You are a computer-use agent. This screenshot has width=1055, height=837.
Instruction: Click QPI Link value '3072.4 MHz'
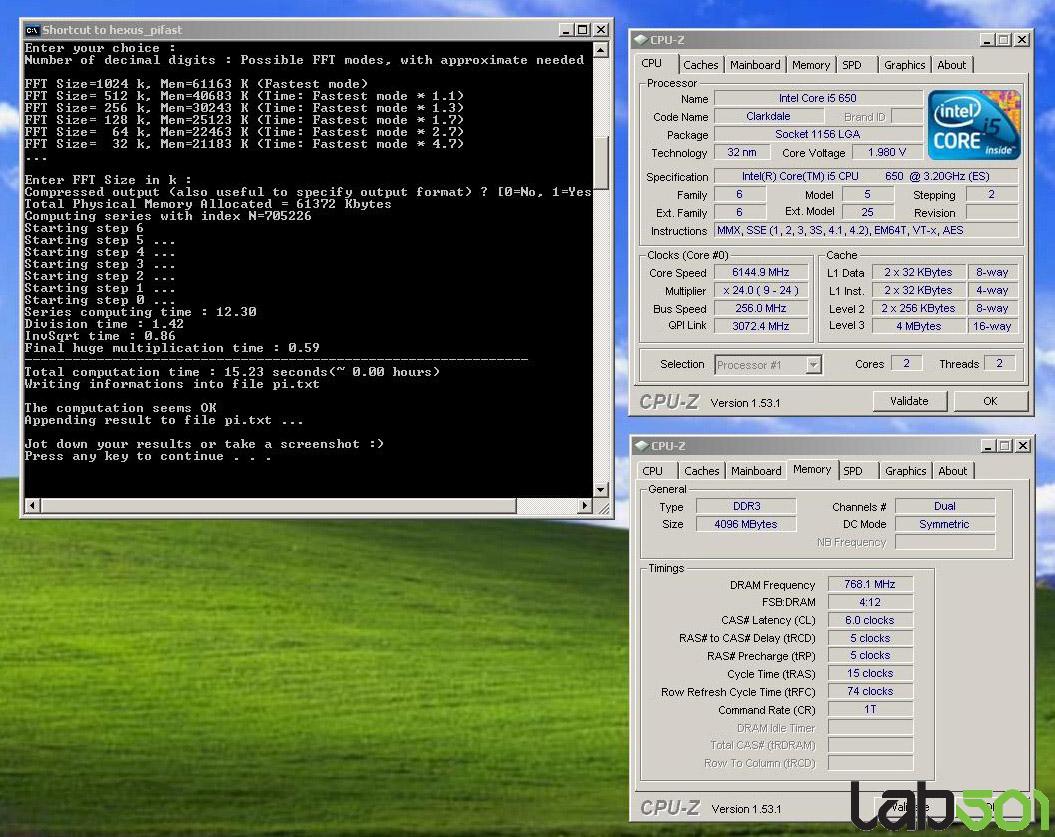[760, 326]
